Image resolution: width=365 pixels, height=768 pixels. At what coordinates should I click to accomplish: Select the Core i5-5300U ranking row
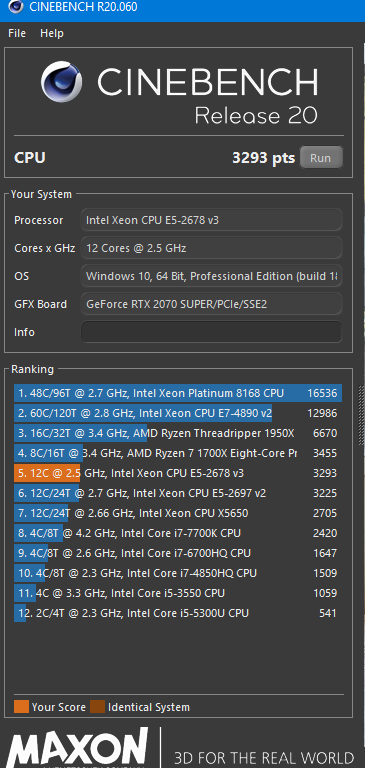click(177, 613)
